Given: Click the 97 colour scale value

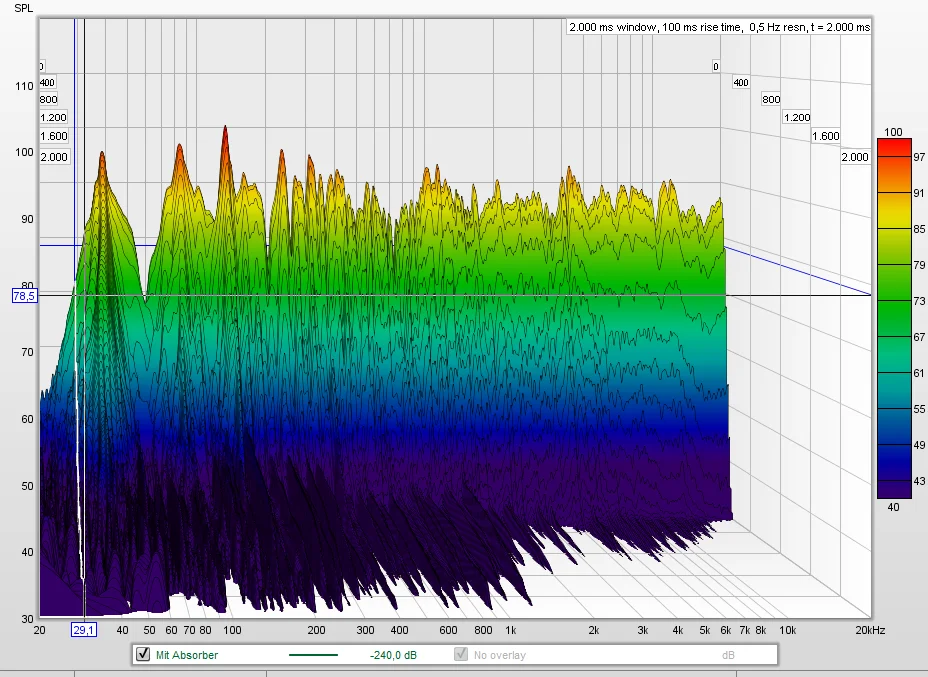Looking at the screenshot, I should coord(919,157).
